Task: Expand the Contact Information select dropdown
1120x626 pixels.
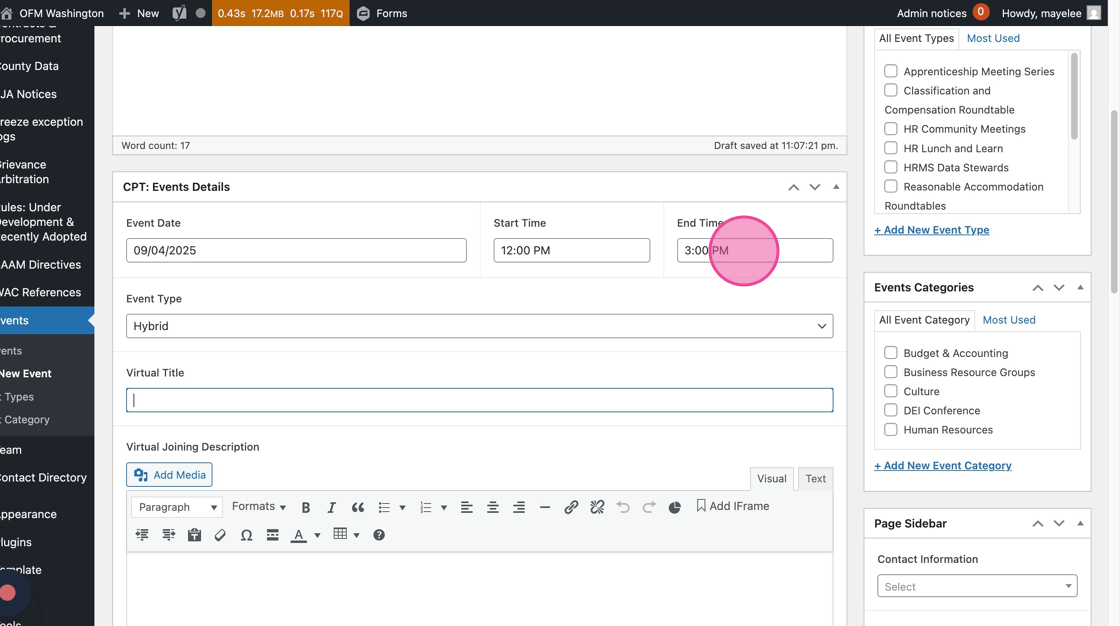Action: (976, 587)
